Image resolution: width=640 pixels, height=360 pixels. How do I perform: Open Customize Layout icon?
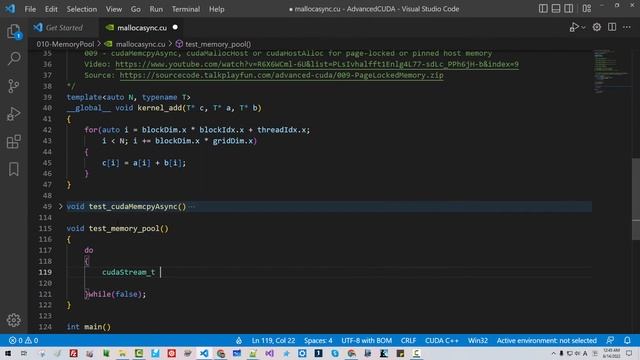(587, 9)
